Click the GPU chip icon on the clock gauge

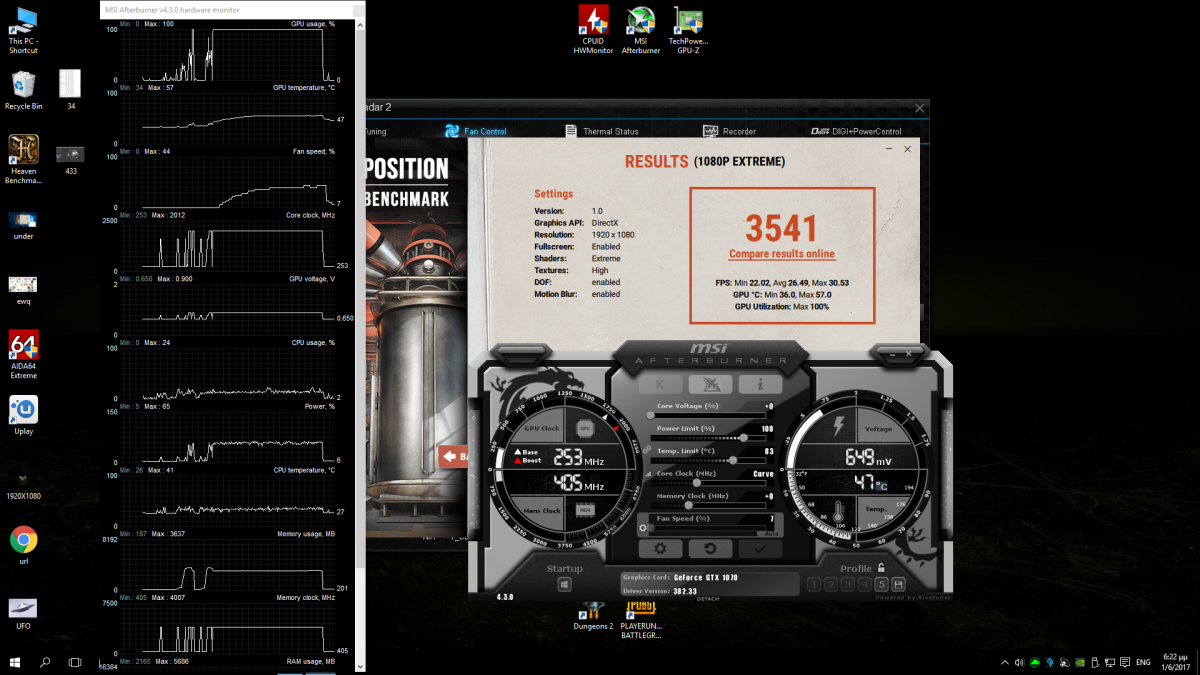[x=585, y=429]
